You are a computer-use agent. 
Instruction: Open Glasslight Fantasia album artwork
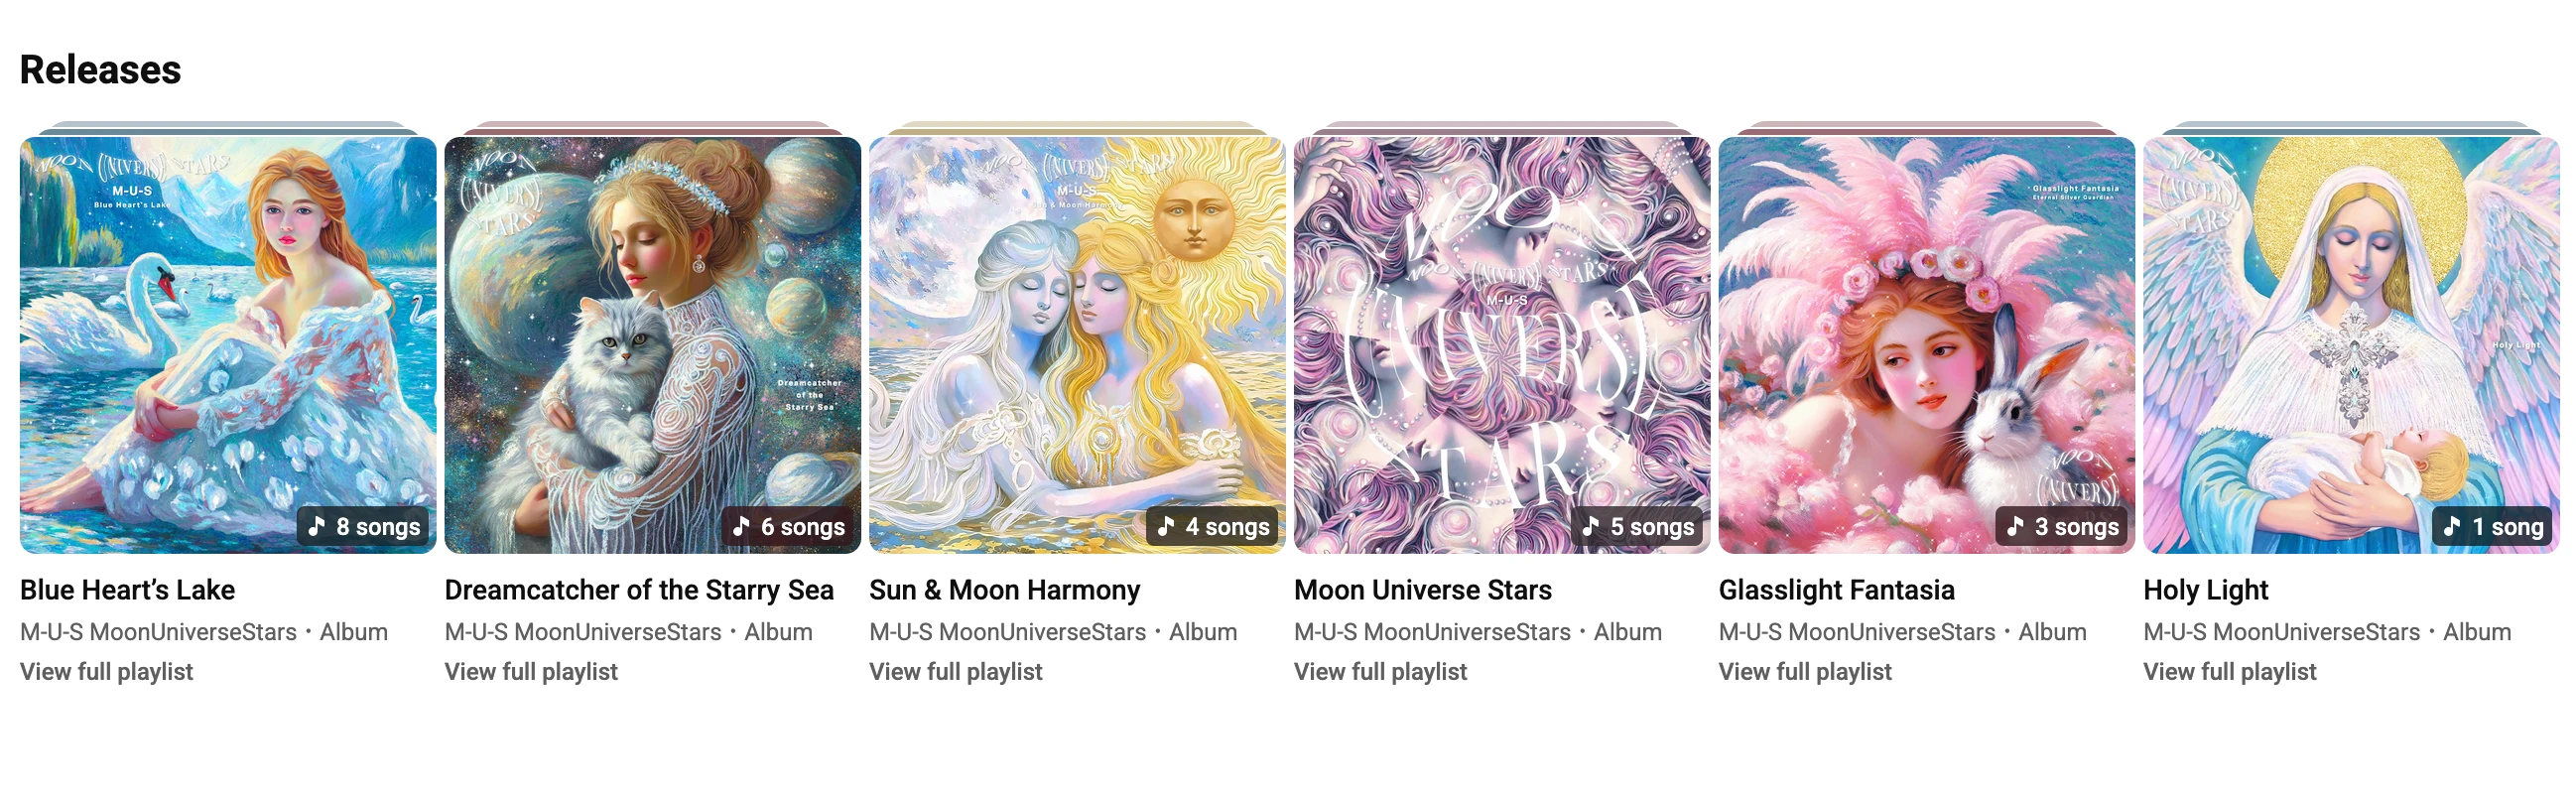click(x=1927, y=345)
